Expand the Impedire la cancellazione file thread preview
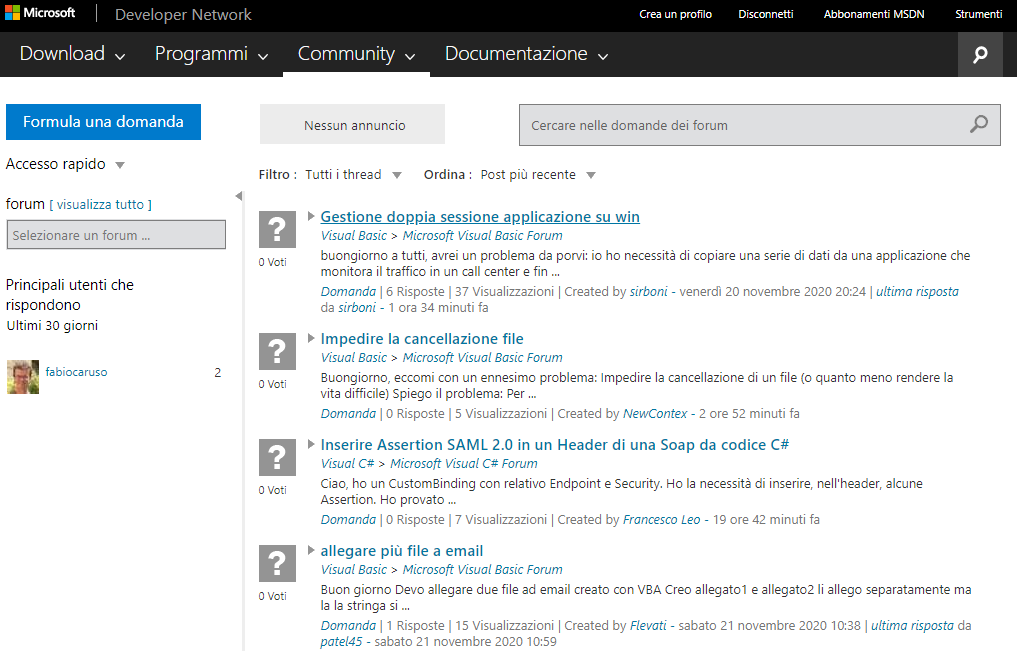 [x=311, y=338]
